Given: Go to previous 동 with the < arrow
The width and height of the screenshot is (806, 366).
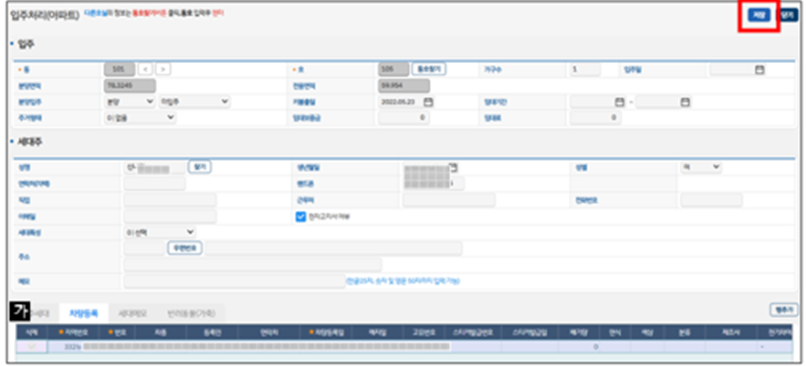Looking at the screenshot, I should coord(145,69).
